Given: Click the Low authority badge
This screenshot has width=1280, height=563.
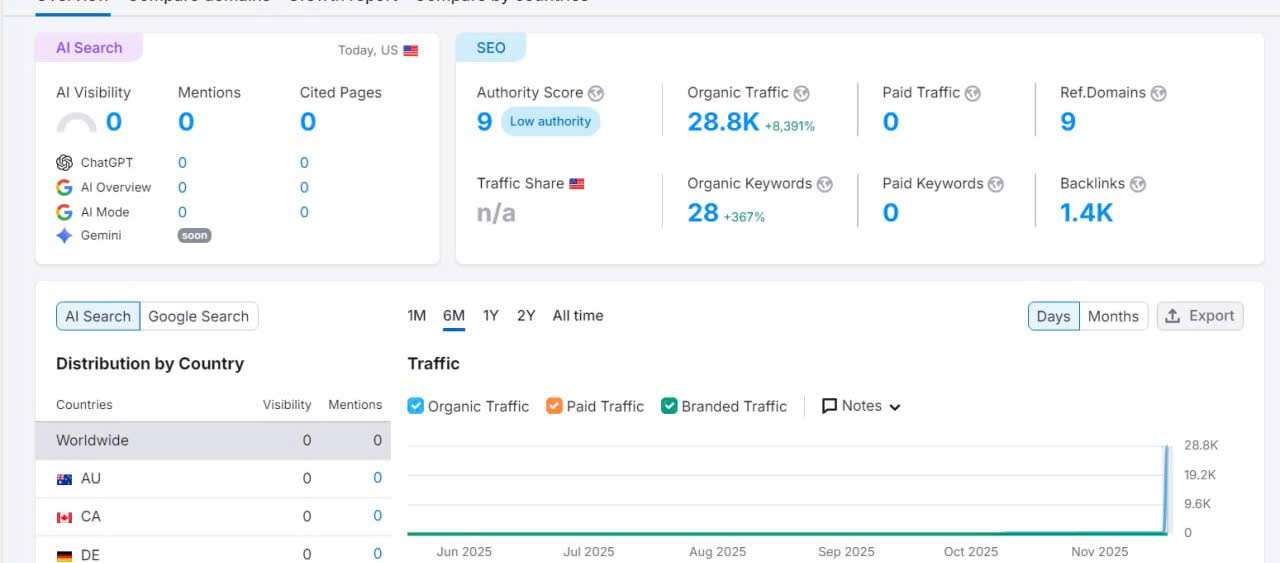Looking at the screenshot, I should click(550, 122).
